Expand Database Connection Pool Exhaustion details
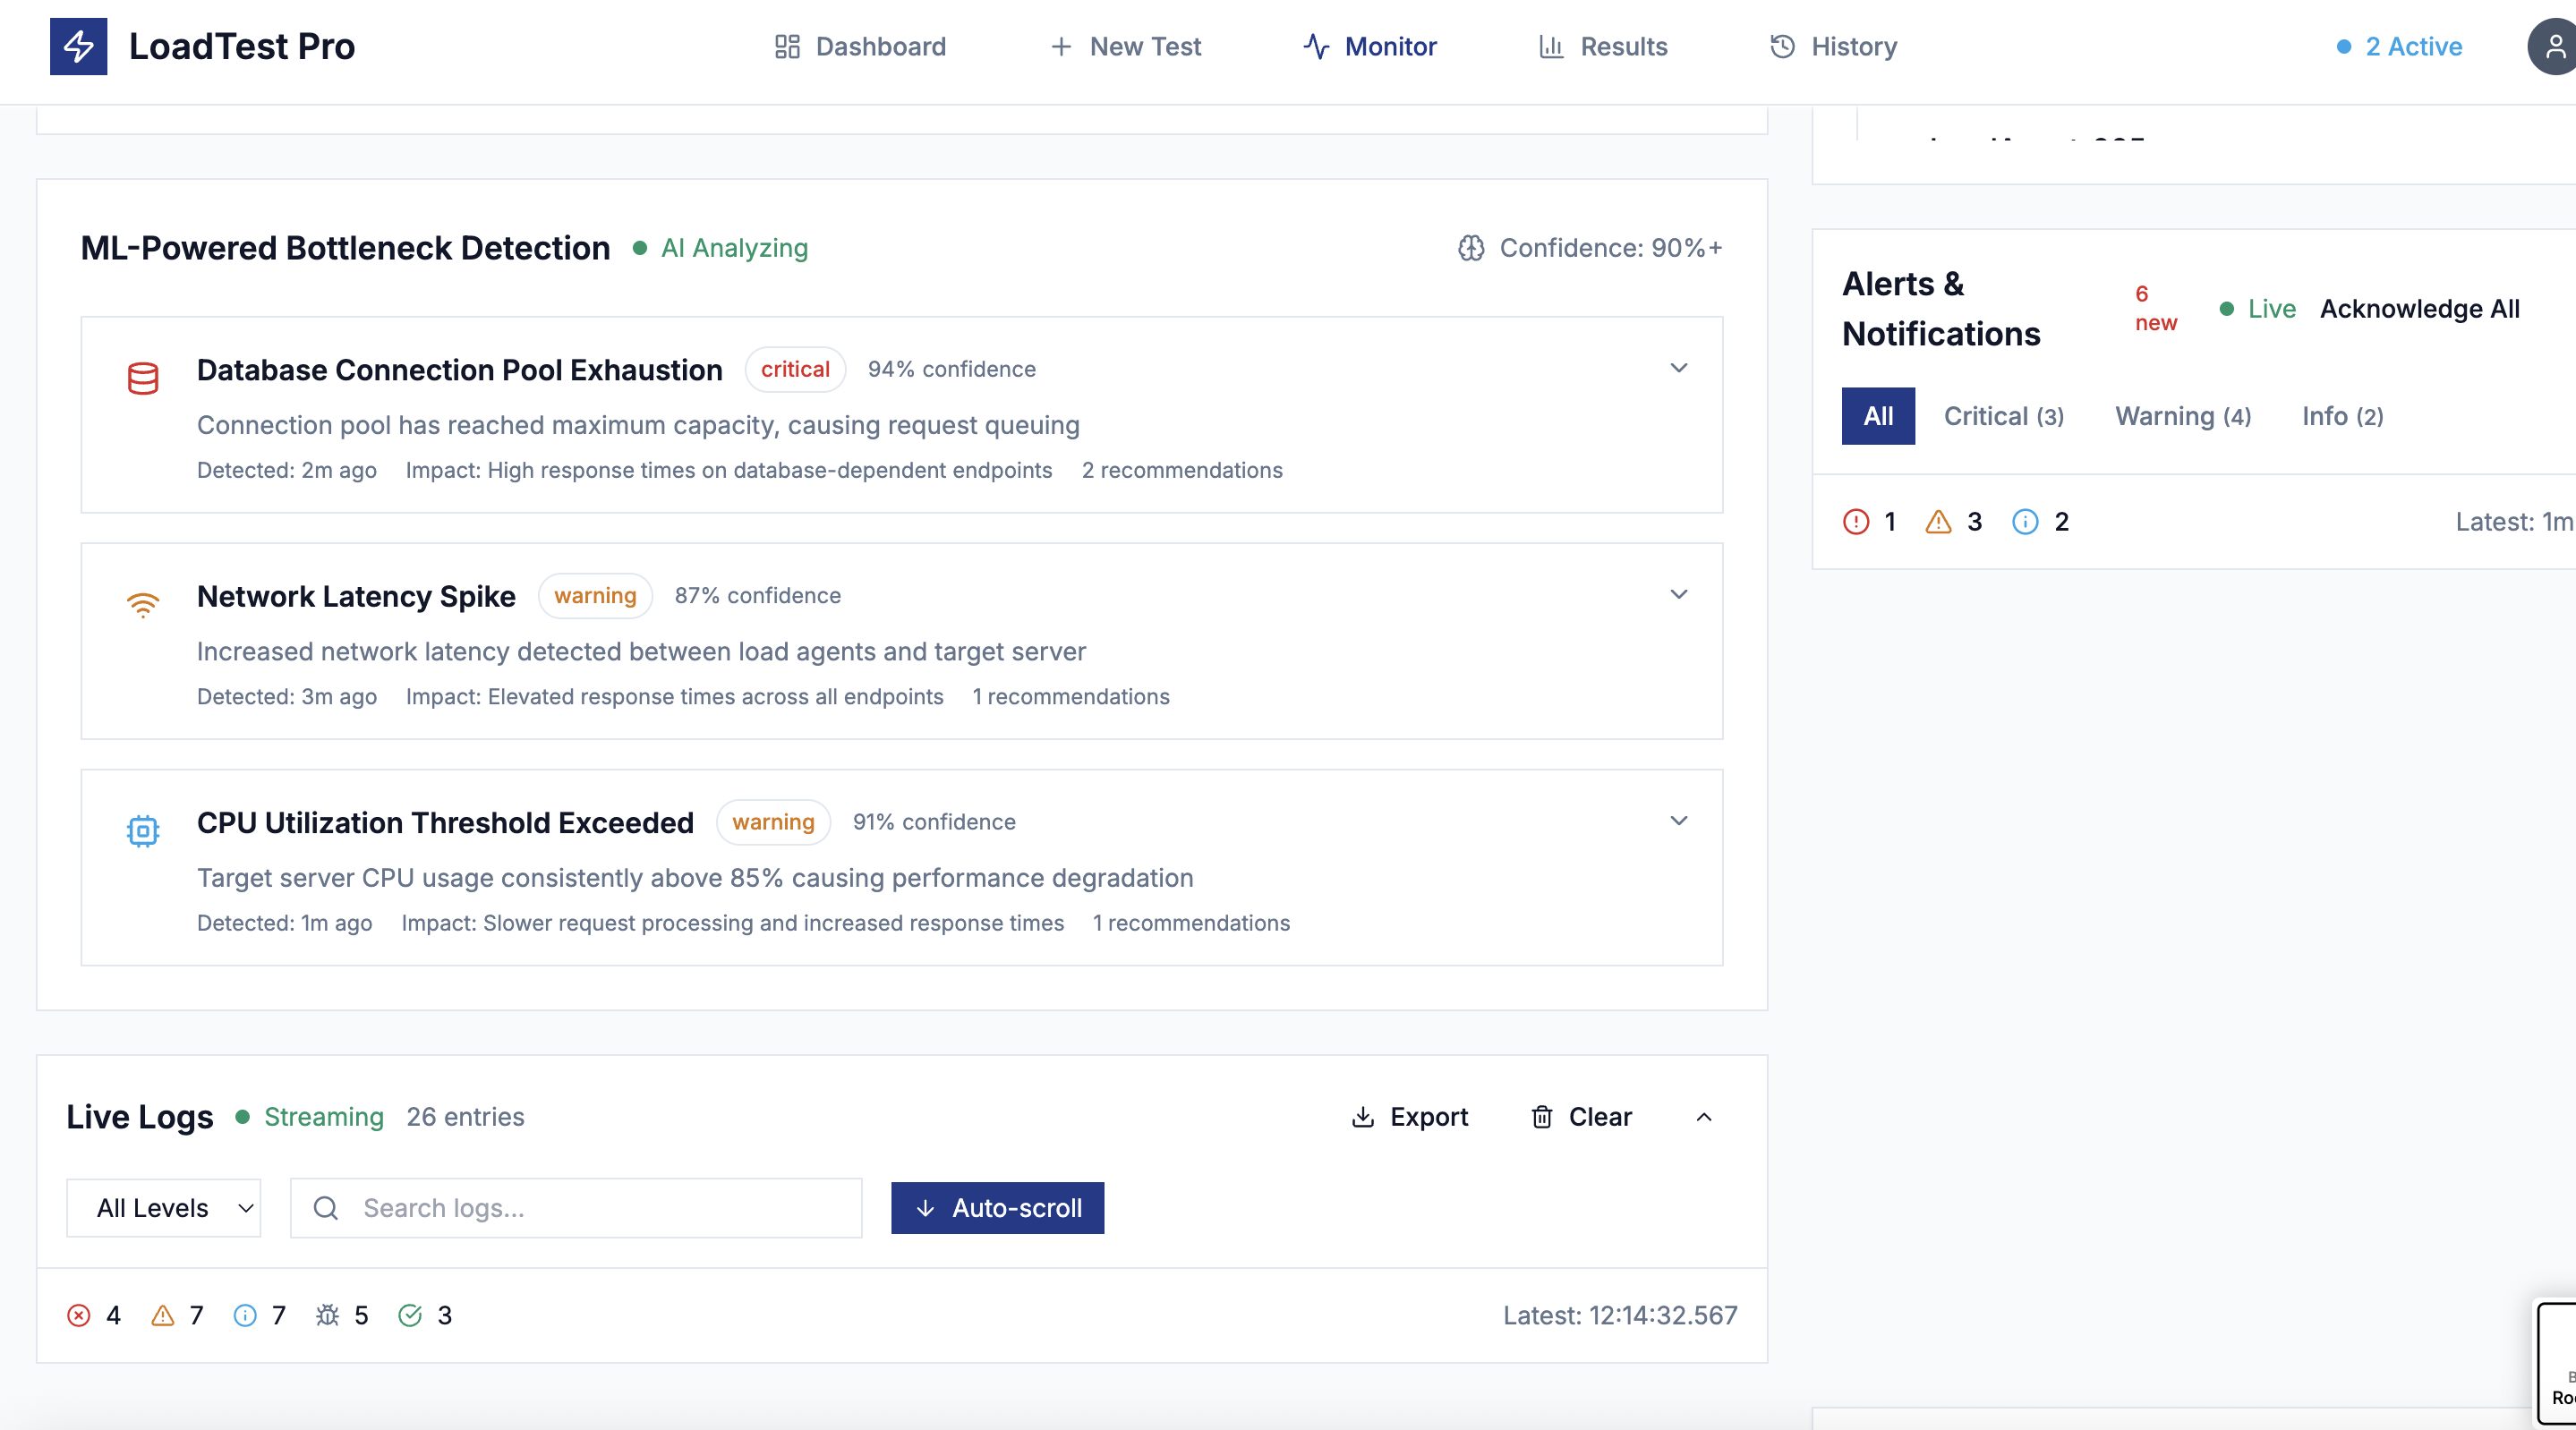 (x=1678, y=368)
